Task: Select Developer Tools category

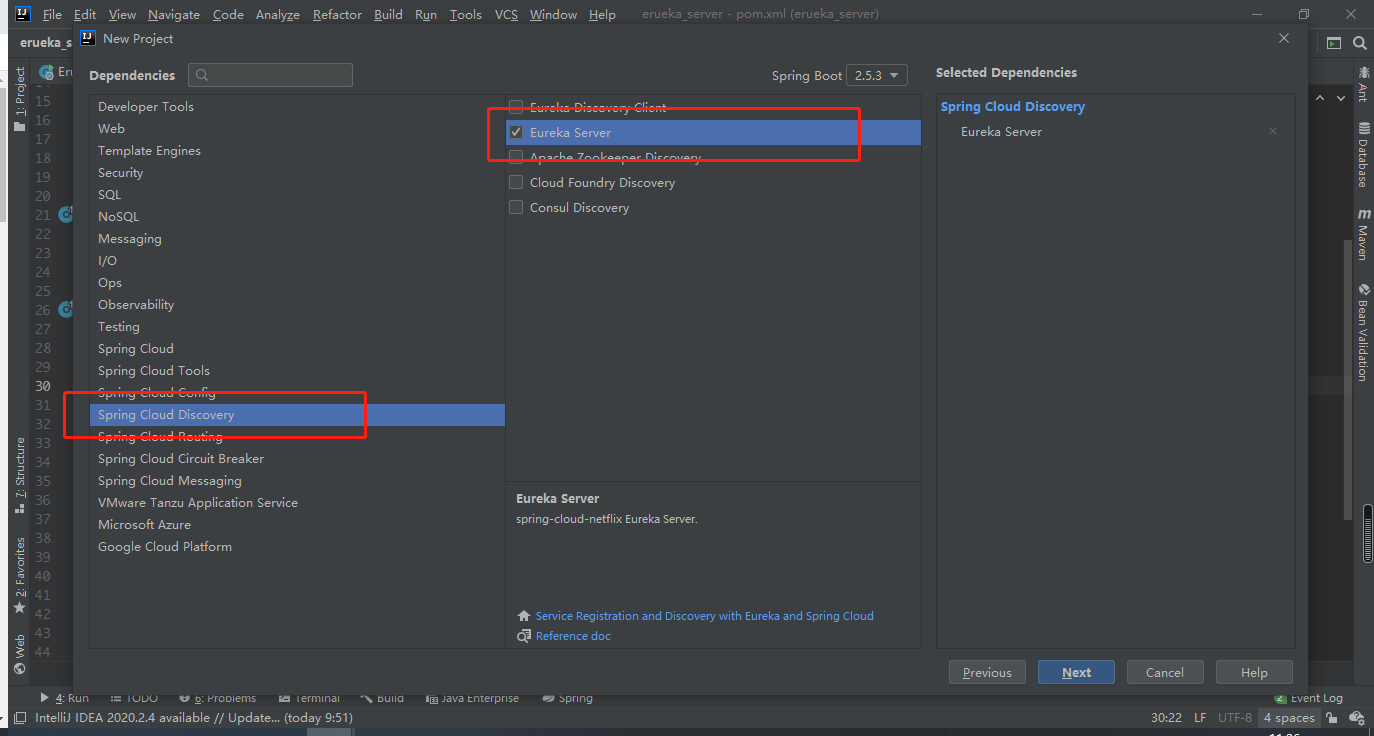Action: point(297,106)
